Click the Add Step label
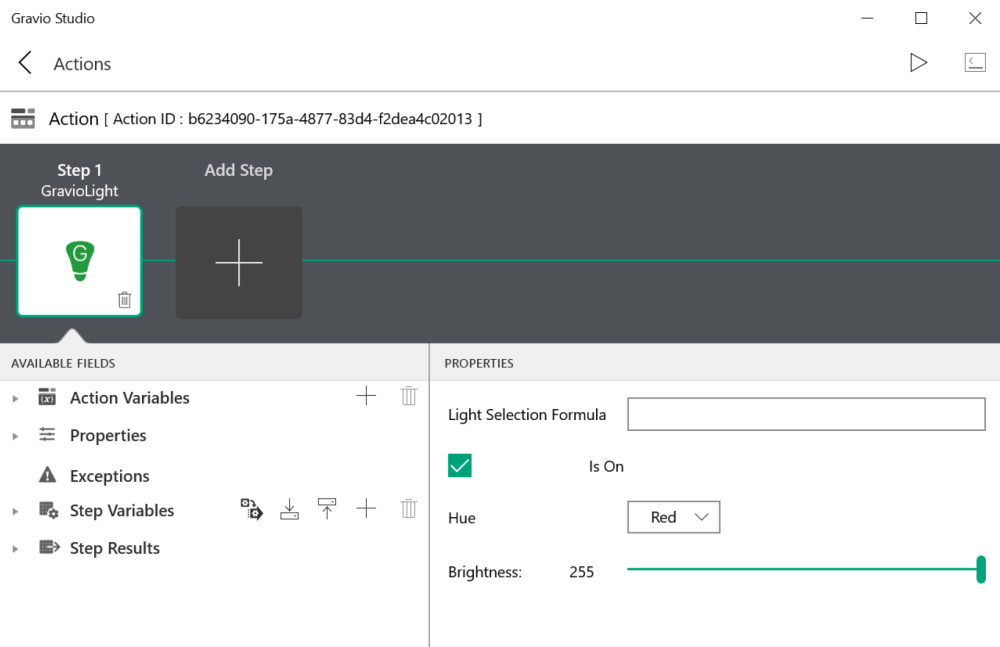The image size is (1000, 647). click(x=239, y=170)
